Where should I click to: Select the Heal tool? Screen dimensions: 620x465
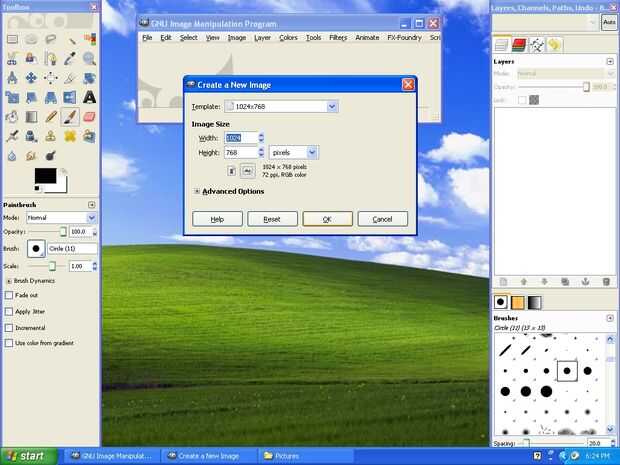70,136
